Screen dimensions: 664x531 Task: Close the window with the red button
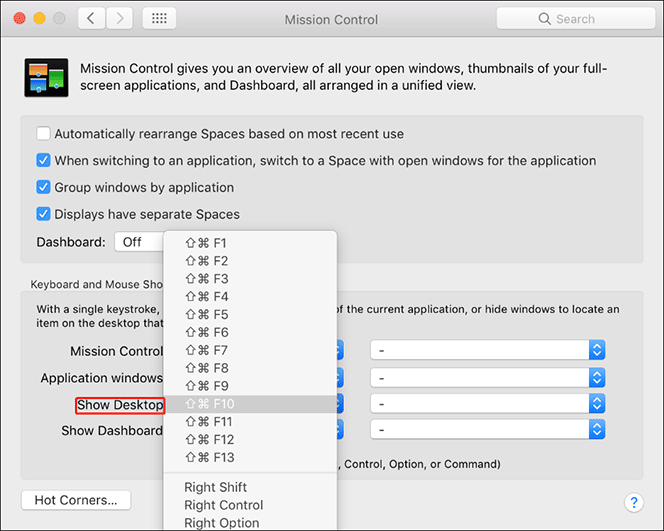click(x=19, y=18)
